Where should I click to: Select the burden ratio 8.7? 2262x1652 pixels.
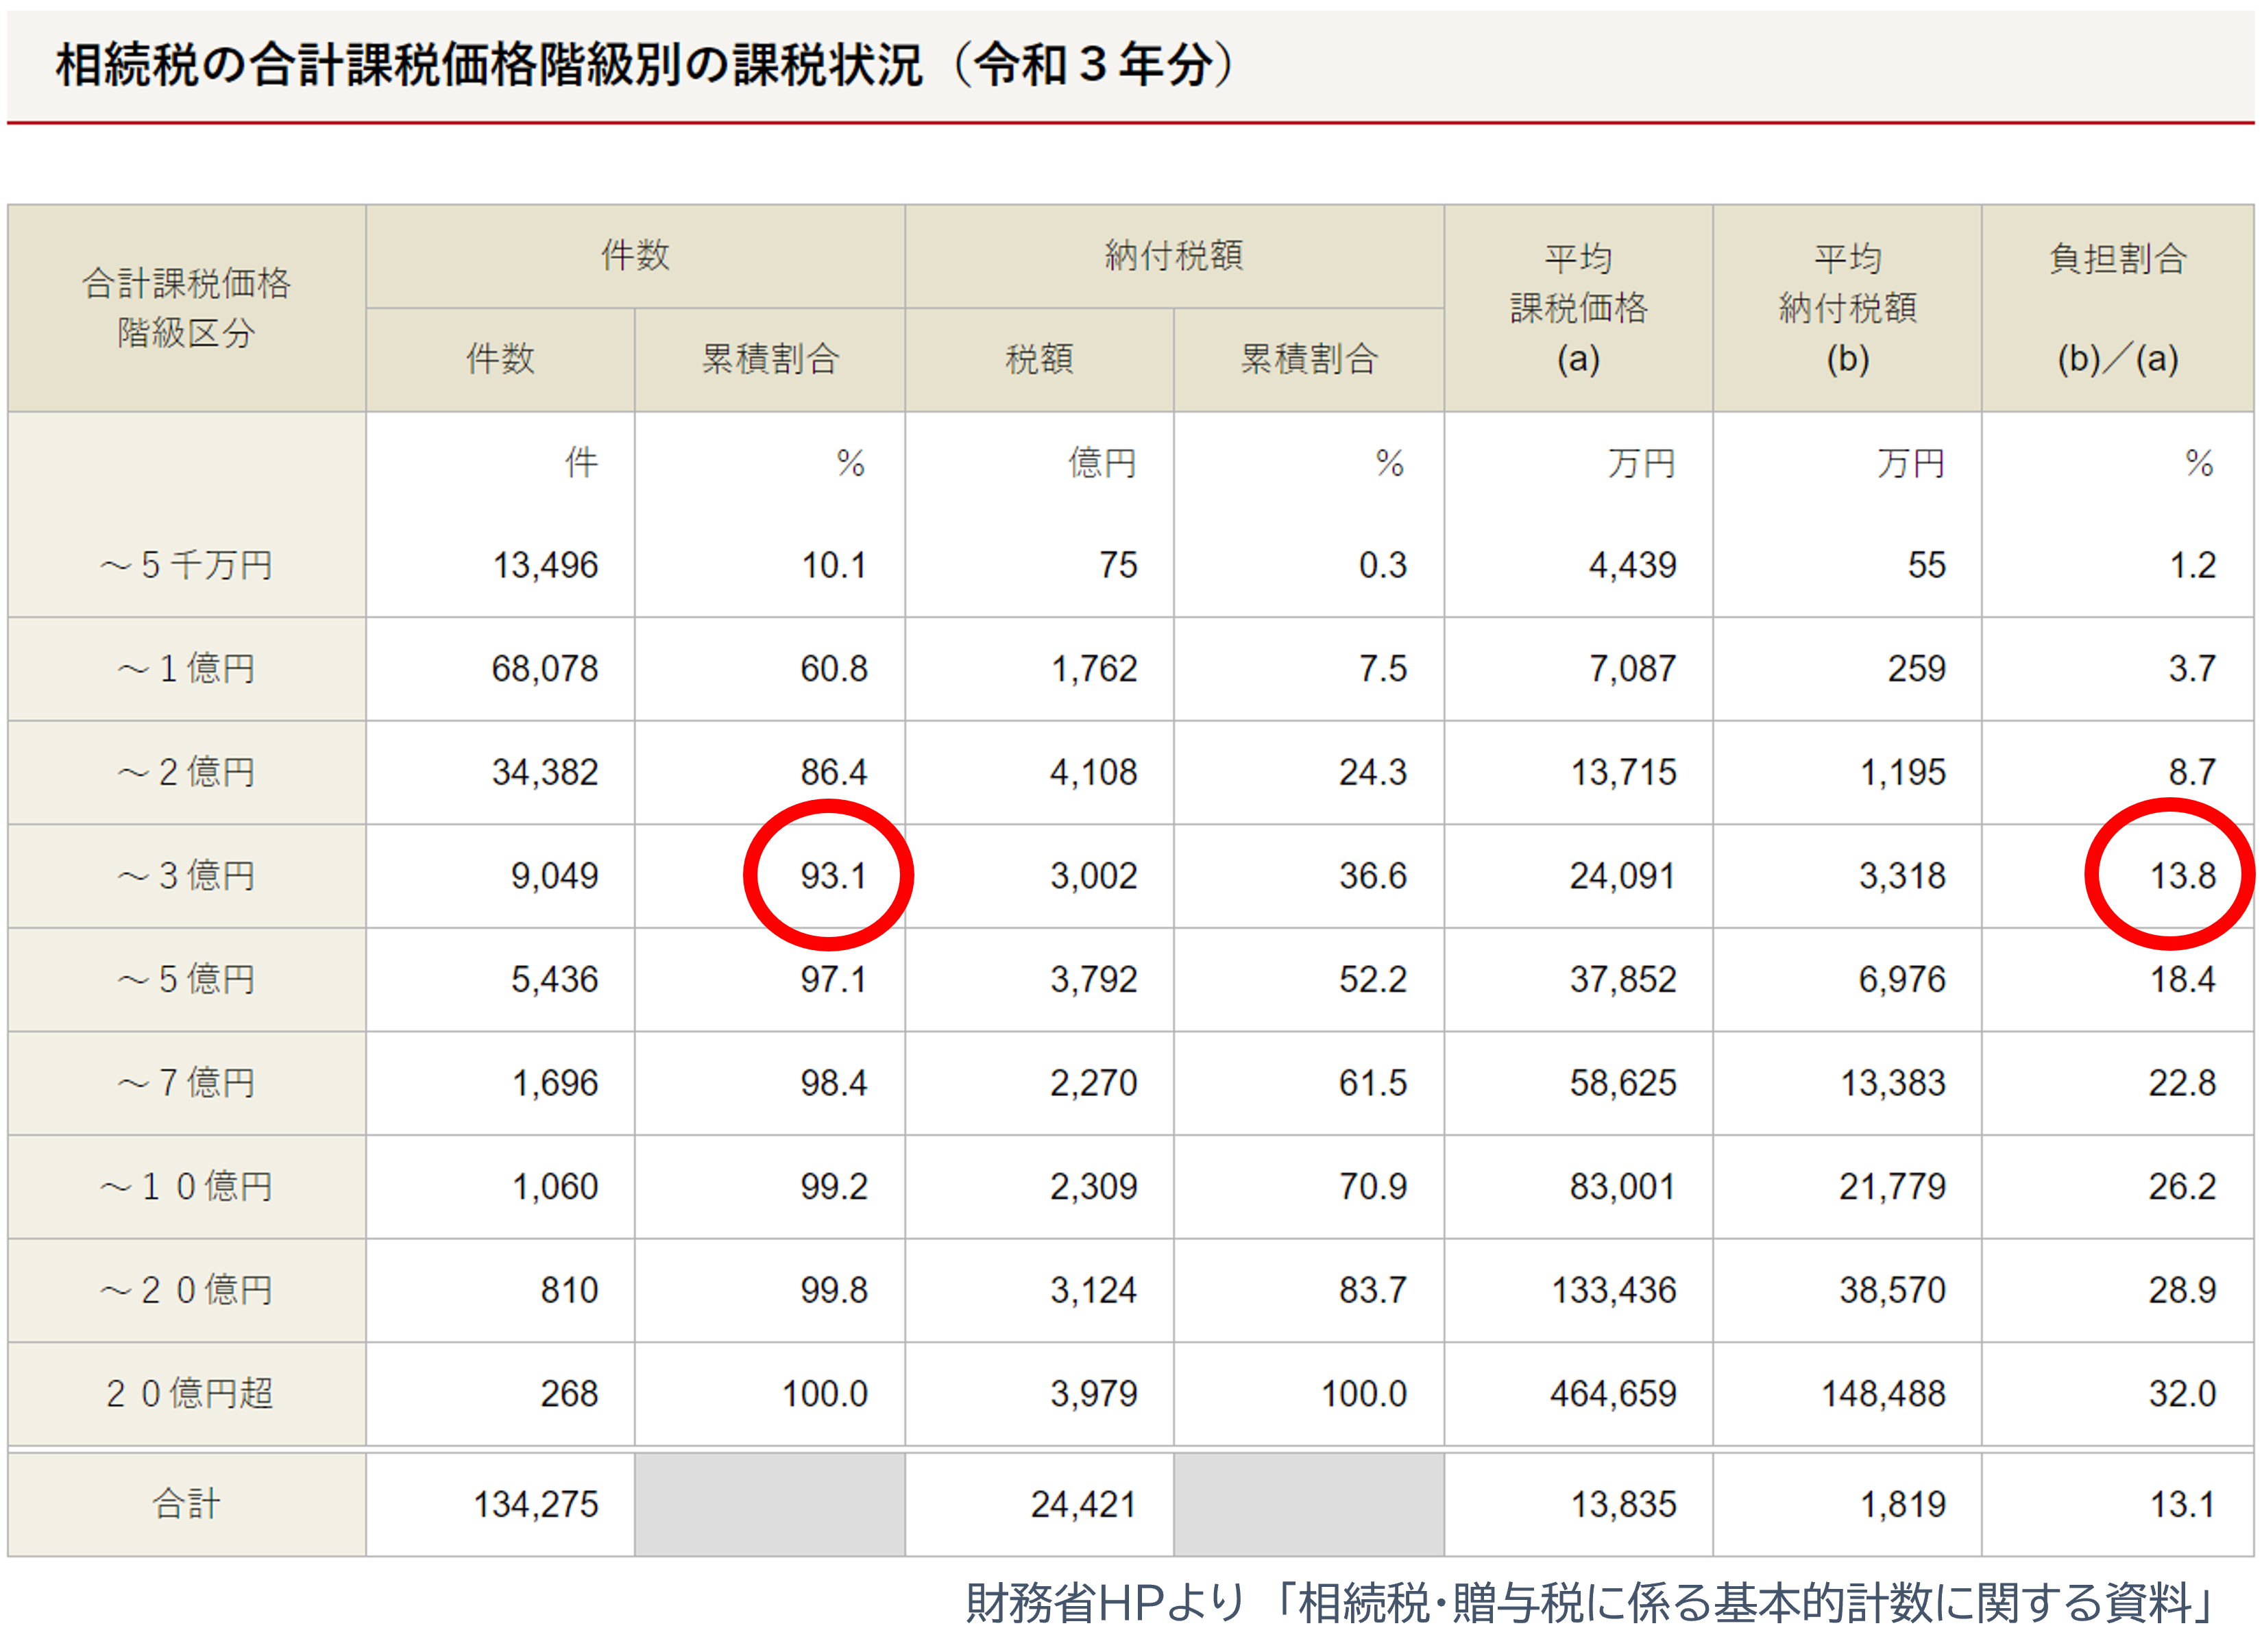2192,773
